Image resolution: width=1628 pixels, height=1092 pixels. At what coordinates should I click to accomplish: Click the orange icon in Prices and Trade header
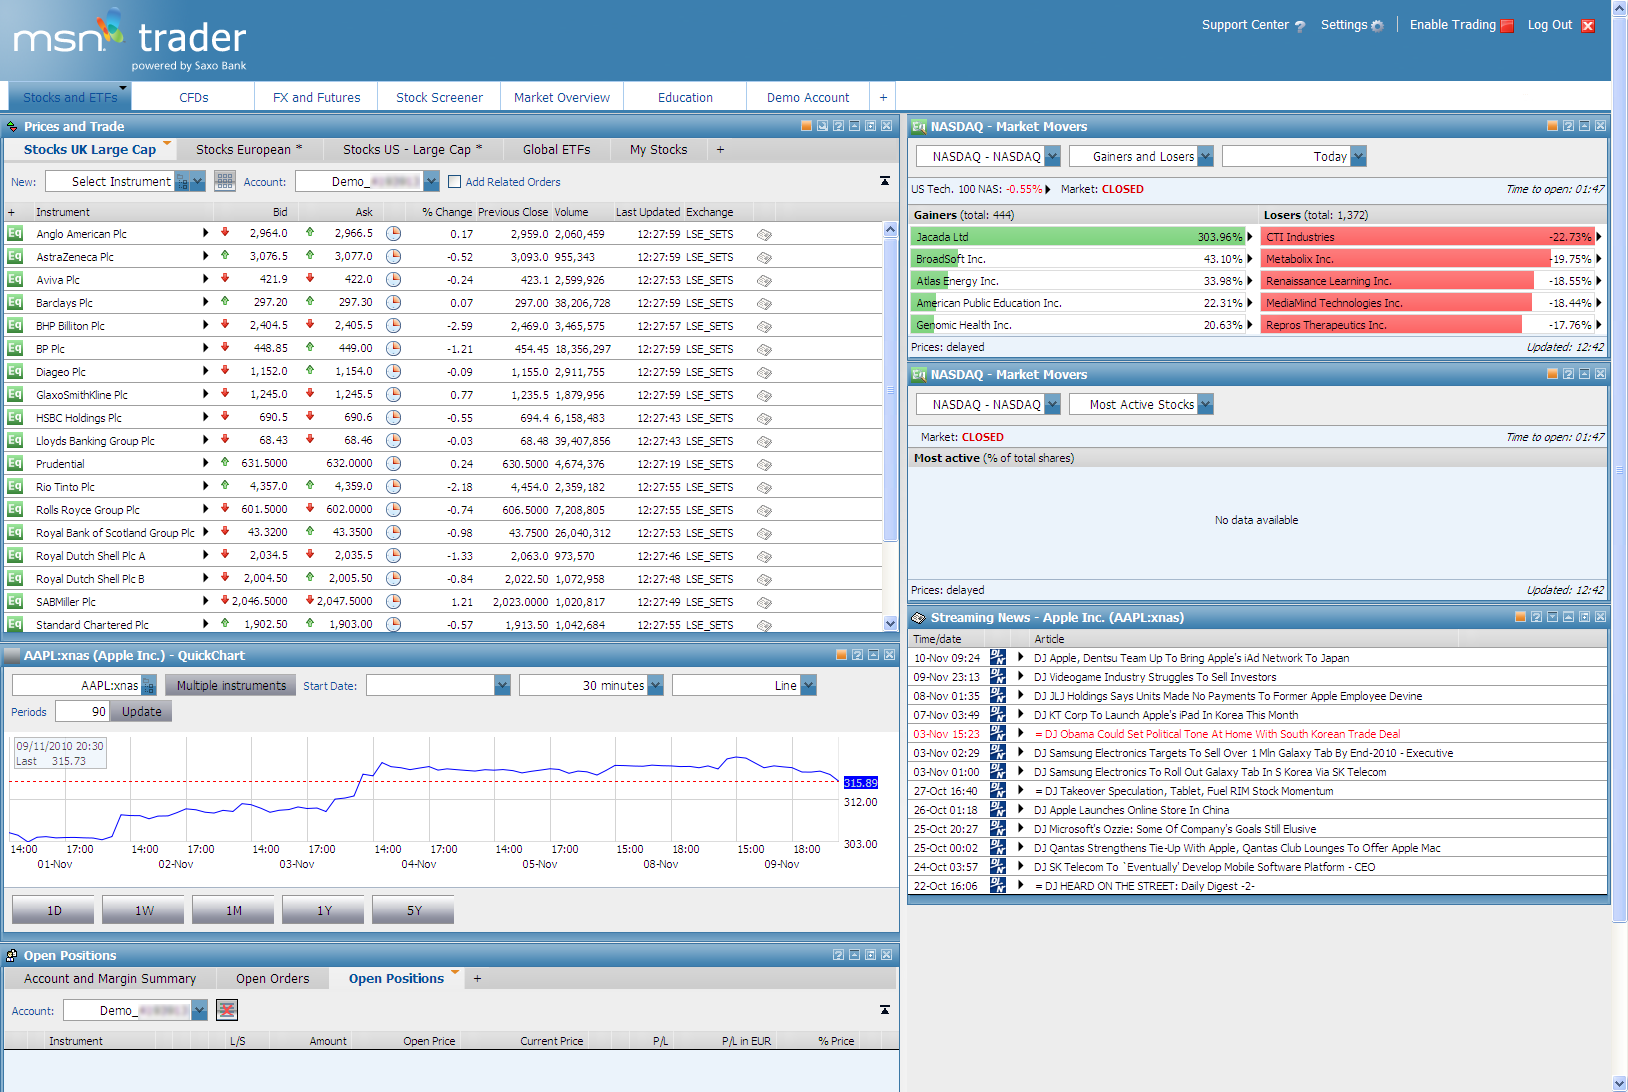tap(806, 126)
